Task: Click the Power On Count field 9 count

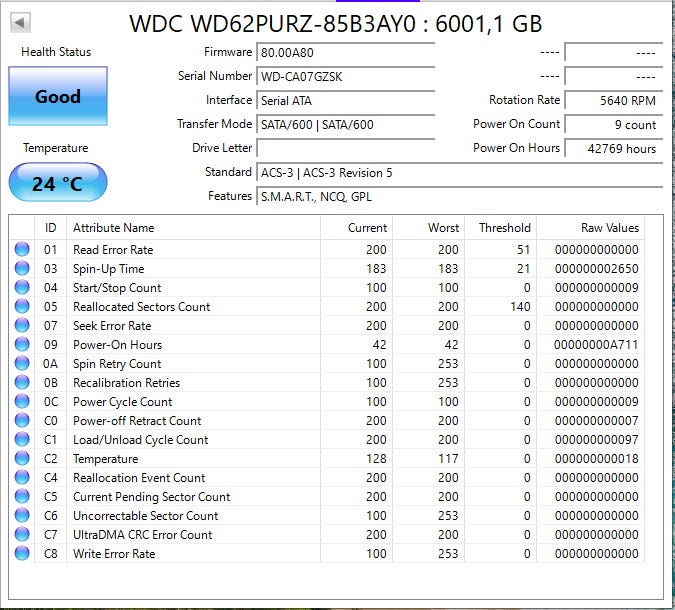Action: [x=613, y=125]
